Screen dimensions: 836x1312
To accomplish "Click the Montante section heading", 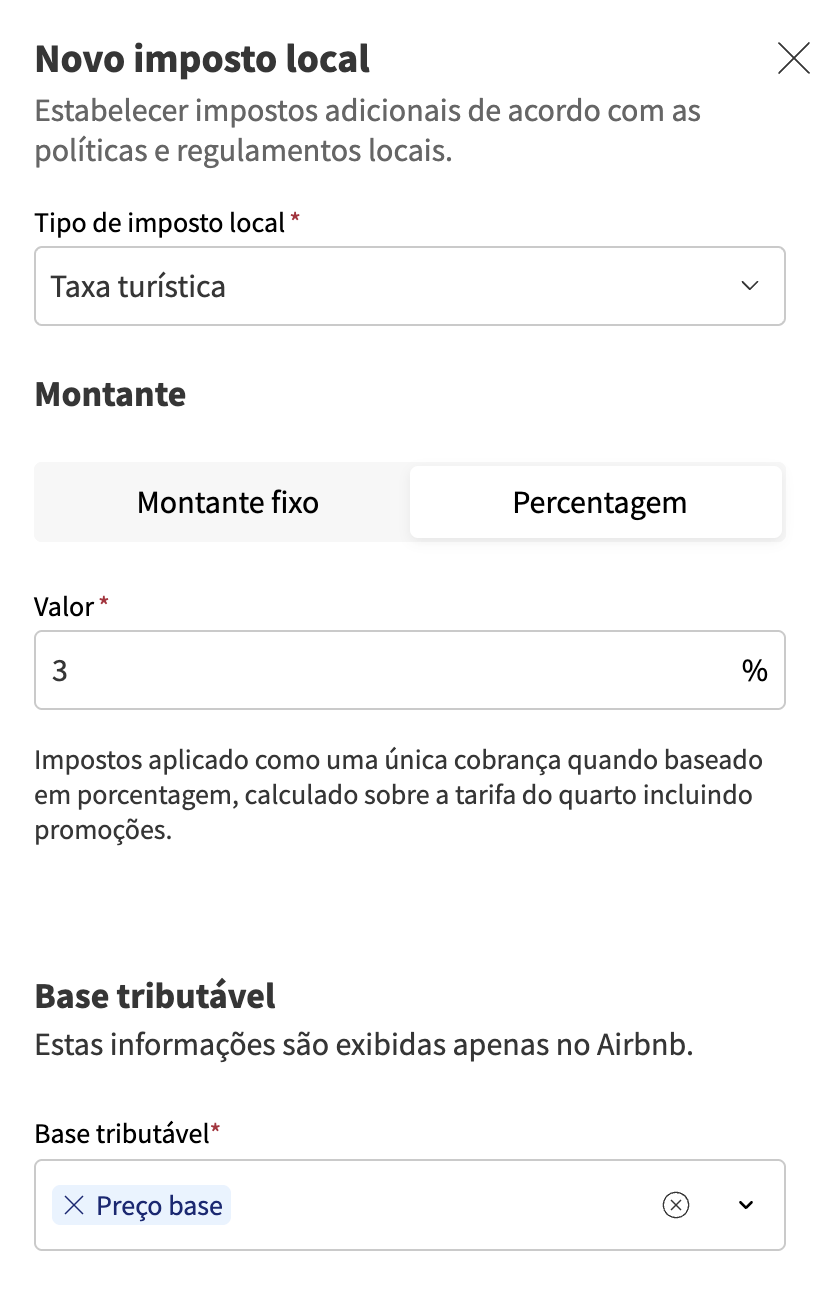I will click(110, 394).
